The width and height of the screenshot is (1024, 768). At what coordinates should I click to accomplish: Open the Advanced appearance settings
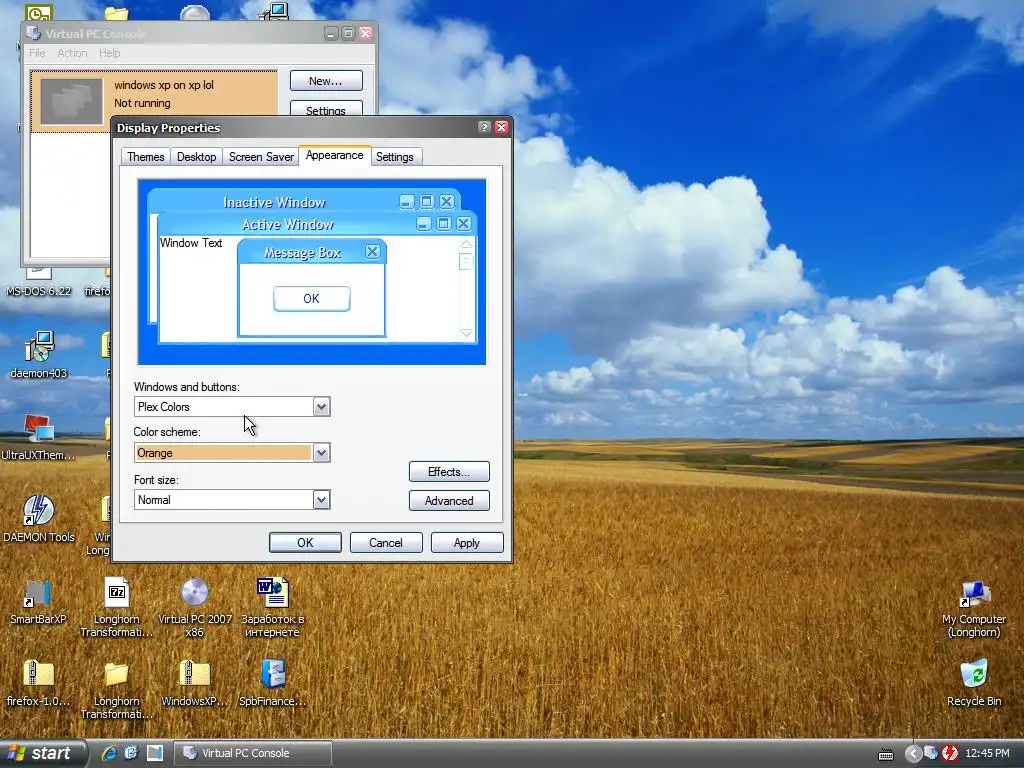pyautogui.click(x=449, y=501)
